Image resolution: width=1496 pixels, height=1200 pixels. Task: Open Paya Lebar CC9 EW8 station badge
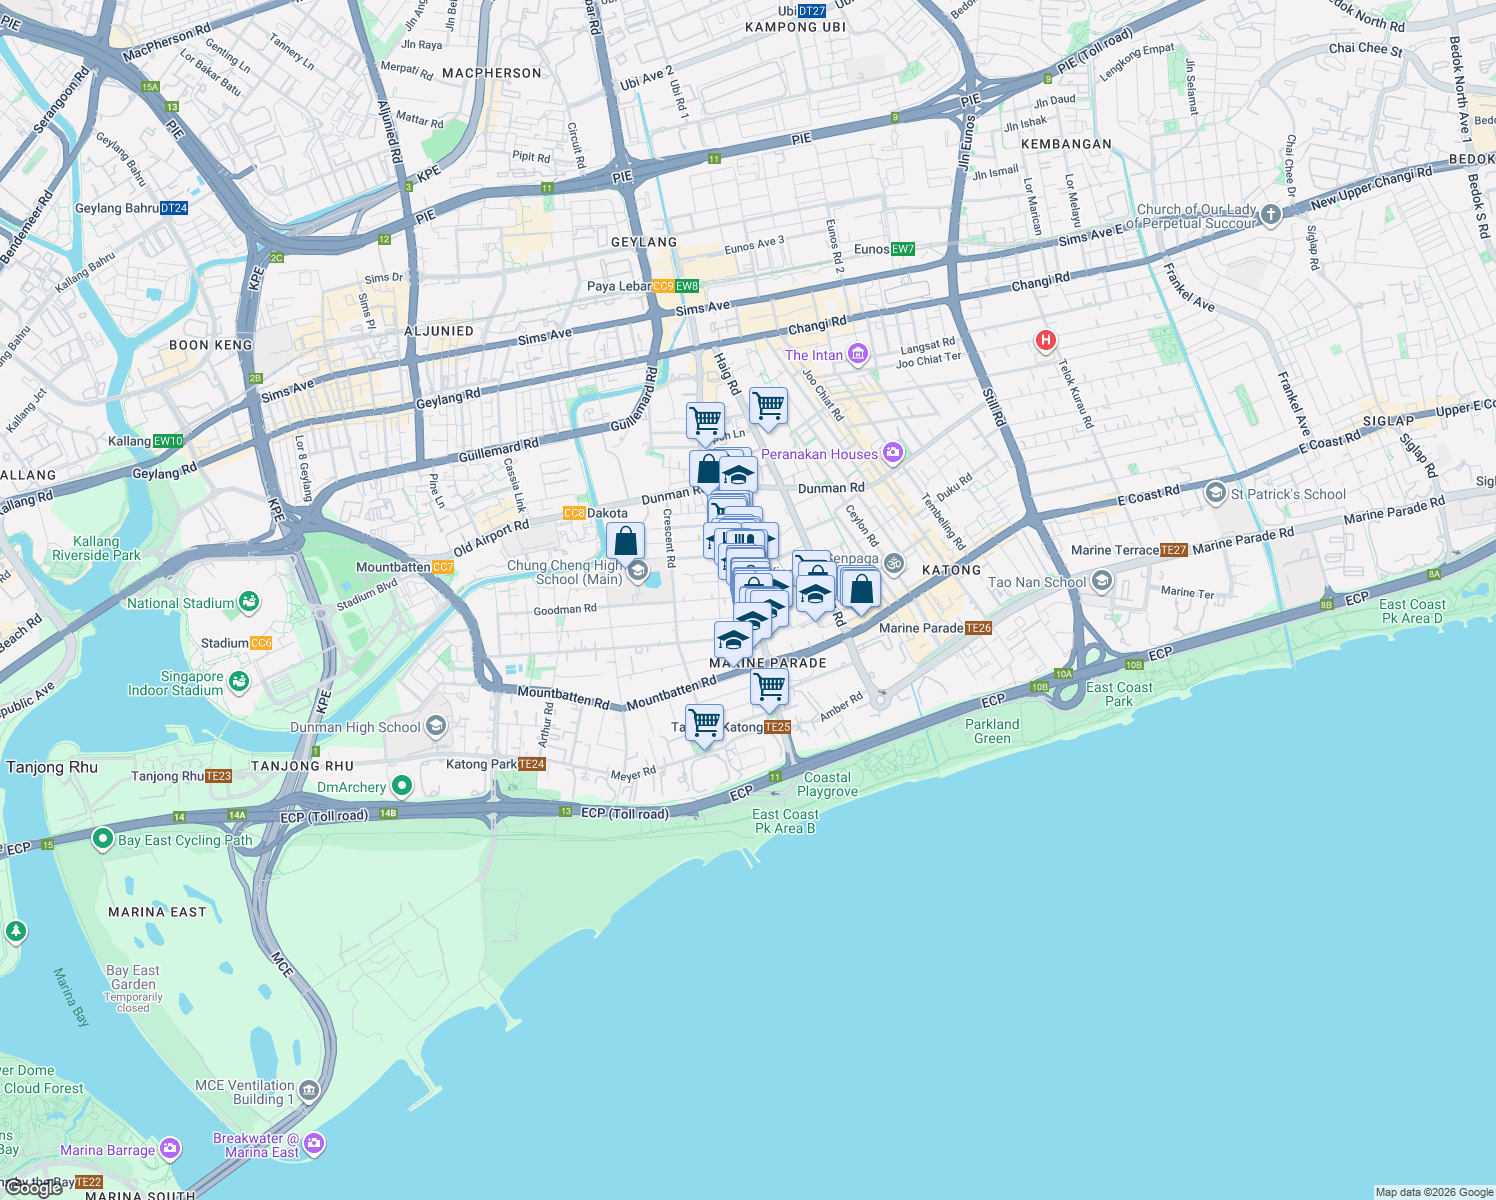pos(675,286)
